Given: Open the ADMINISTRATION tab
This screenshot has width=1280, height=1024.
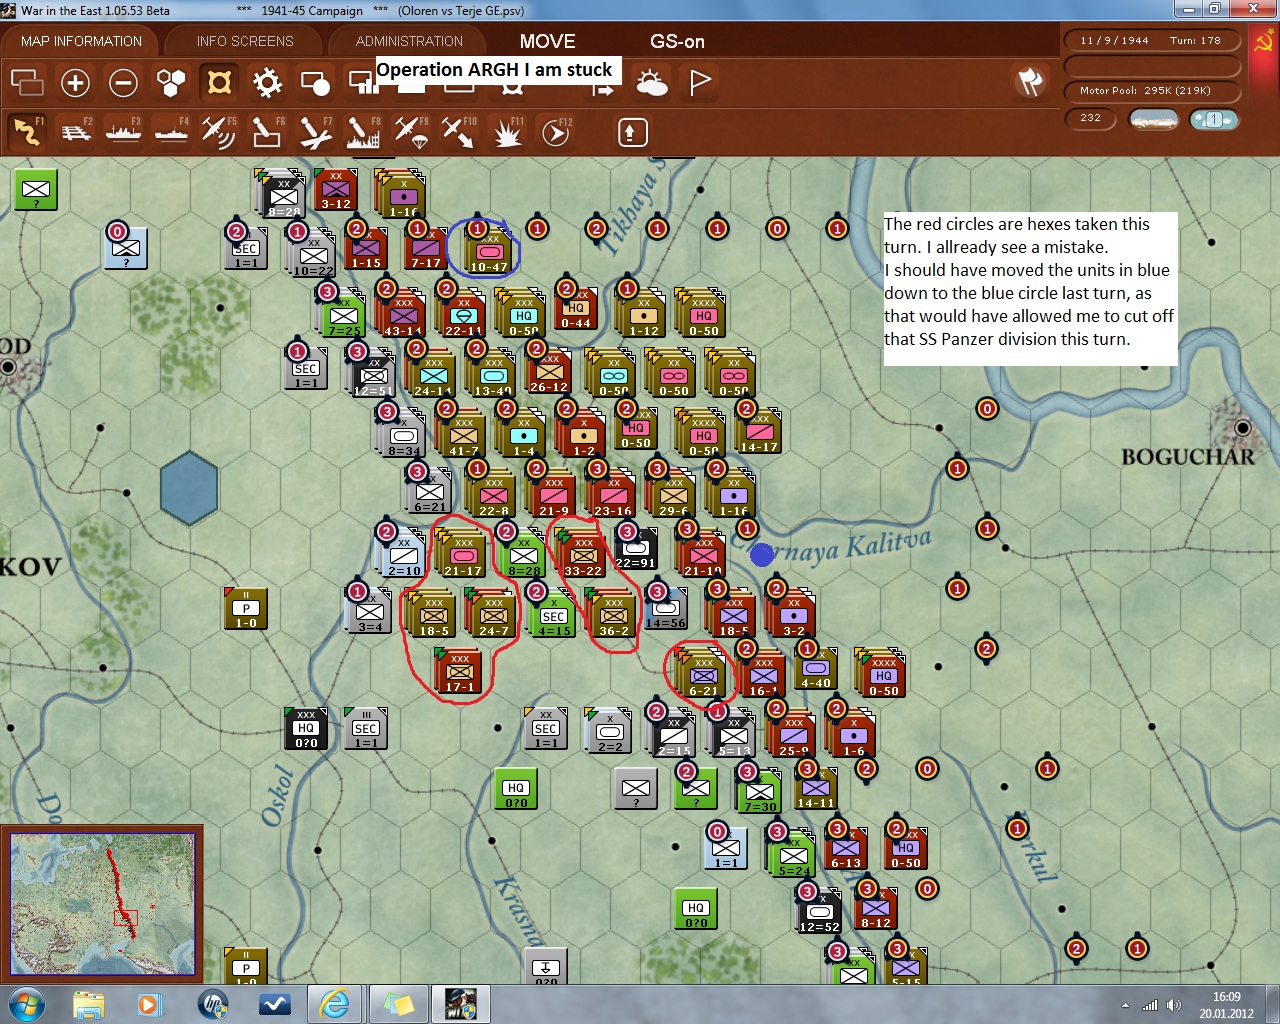Looking at the screenshot, I should click(409, 41).
